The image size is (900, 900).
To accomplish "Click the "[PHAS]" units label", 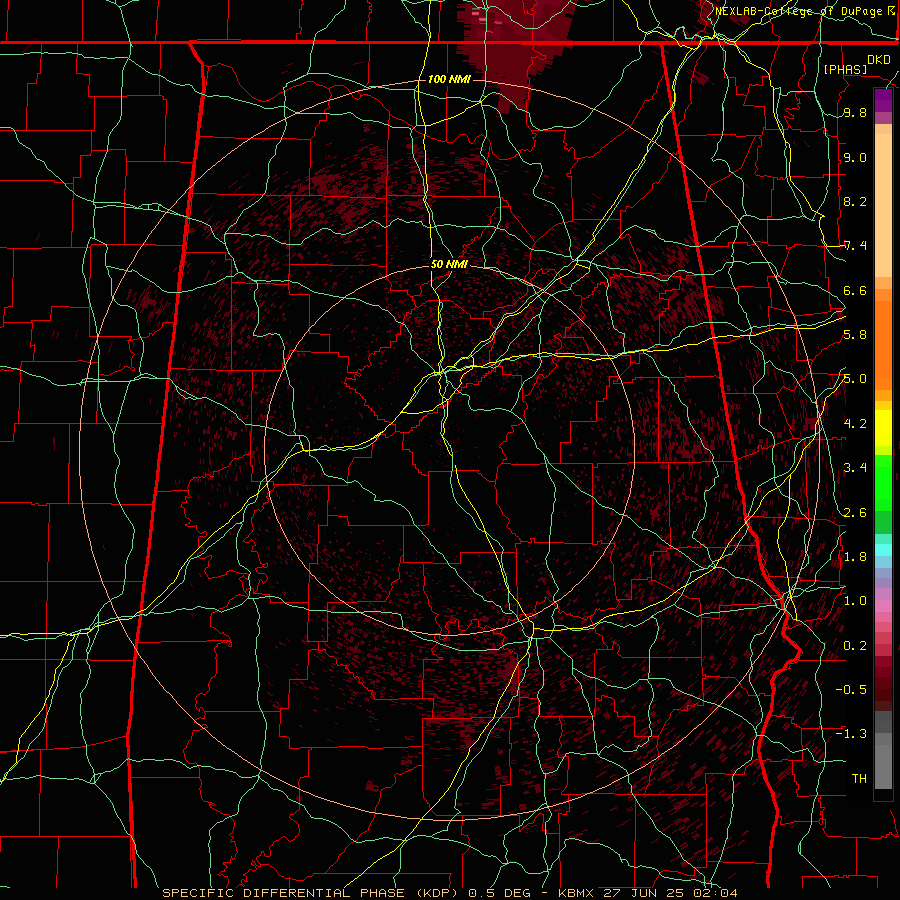I will coord(845,69).
